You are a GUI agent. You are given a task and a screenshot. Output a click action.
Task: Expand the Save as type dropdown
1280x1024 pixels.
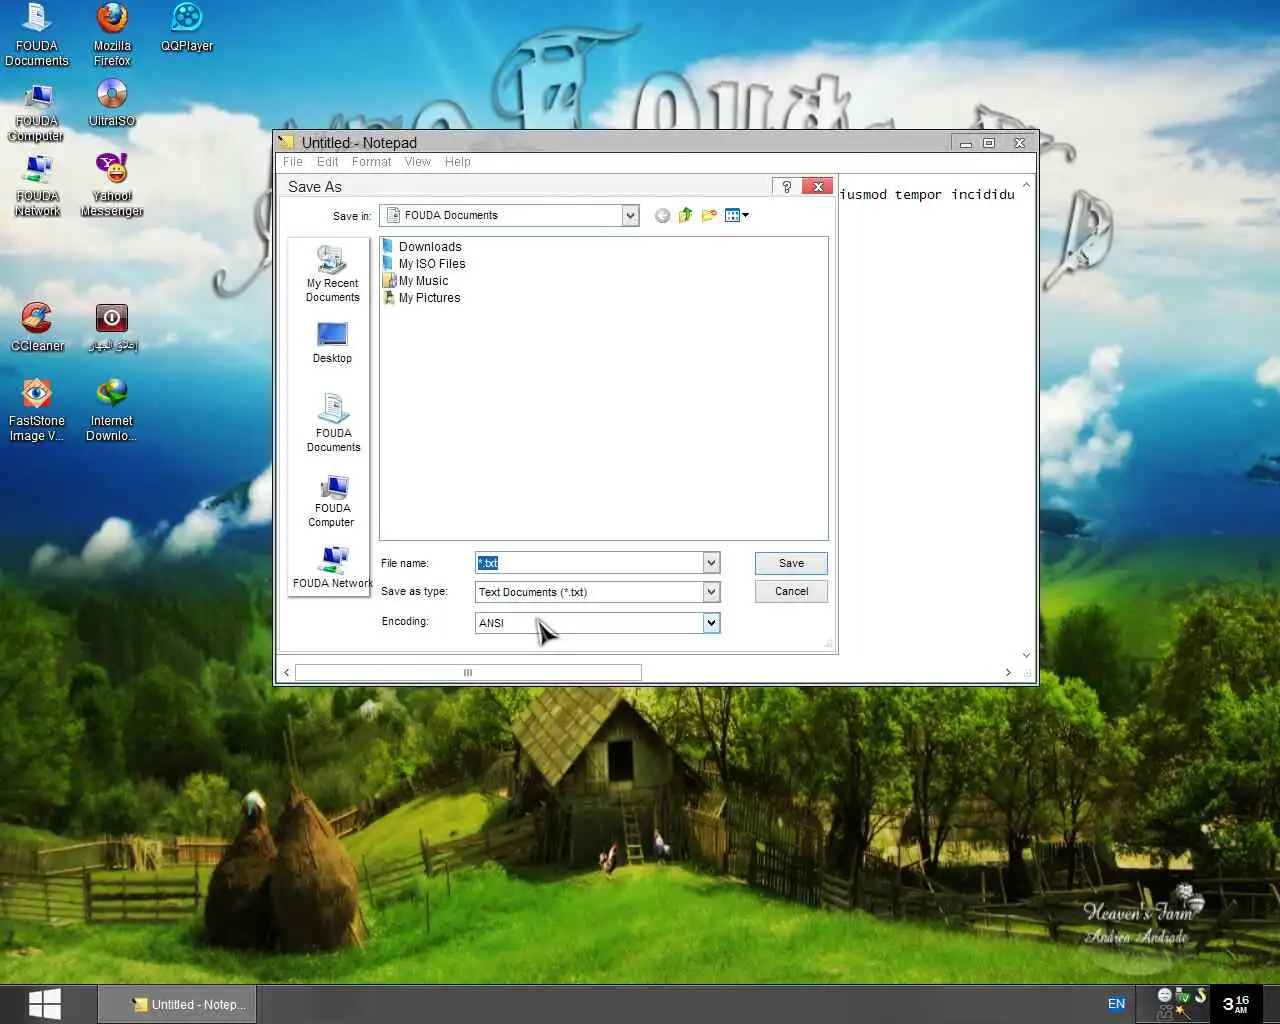click(x=711, y=592)
